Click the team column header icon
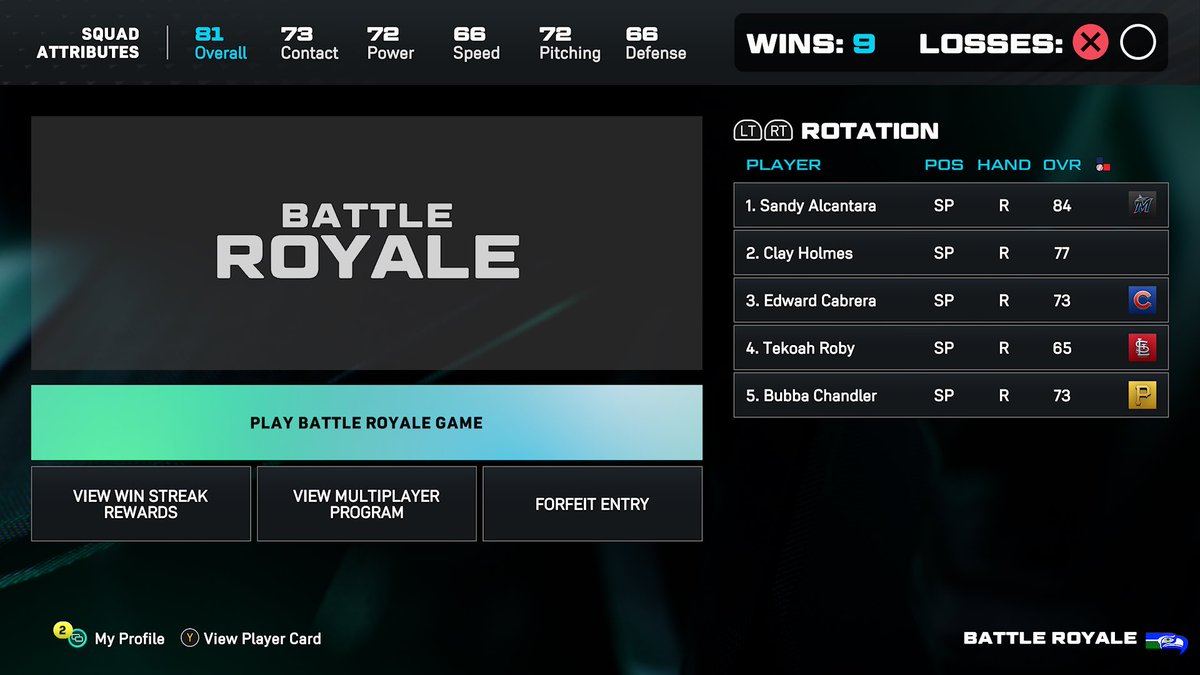The width and height of the screenshot is (1200, 675). pos(1103,165)
